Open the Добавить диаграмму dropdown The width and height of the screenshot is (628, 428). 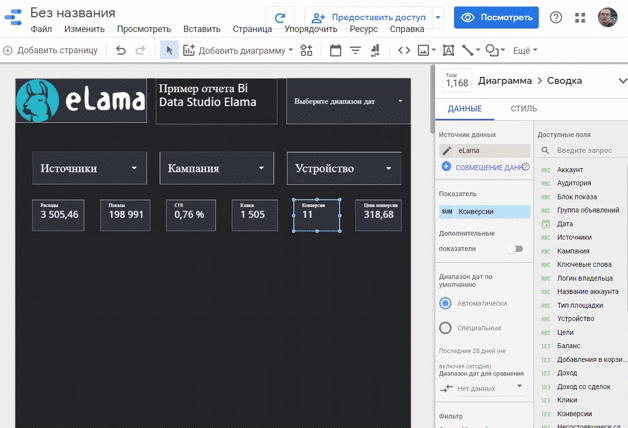point(238,50)
